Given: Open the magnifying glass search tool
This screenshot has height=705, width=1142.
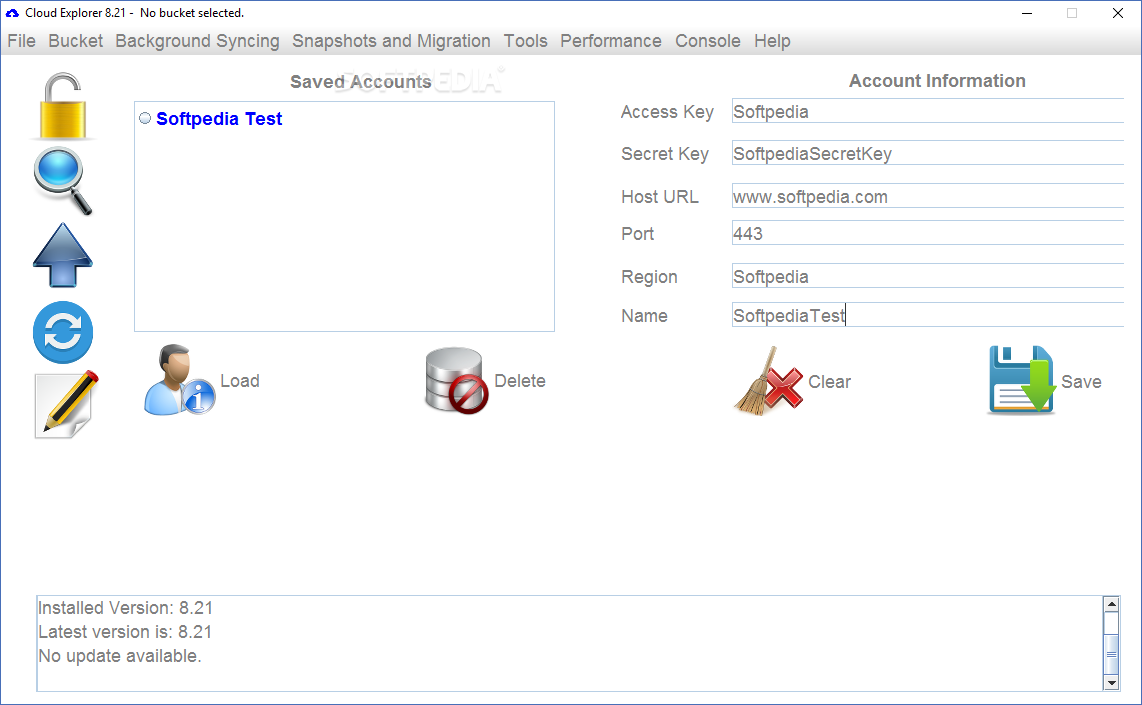Looking at the screenshot, I should tap(63, 181).
